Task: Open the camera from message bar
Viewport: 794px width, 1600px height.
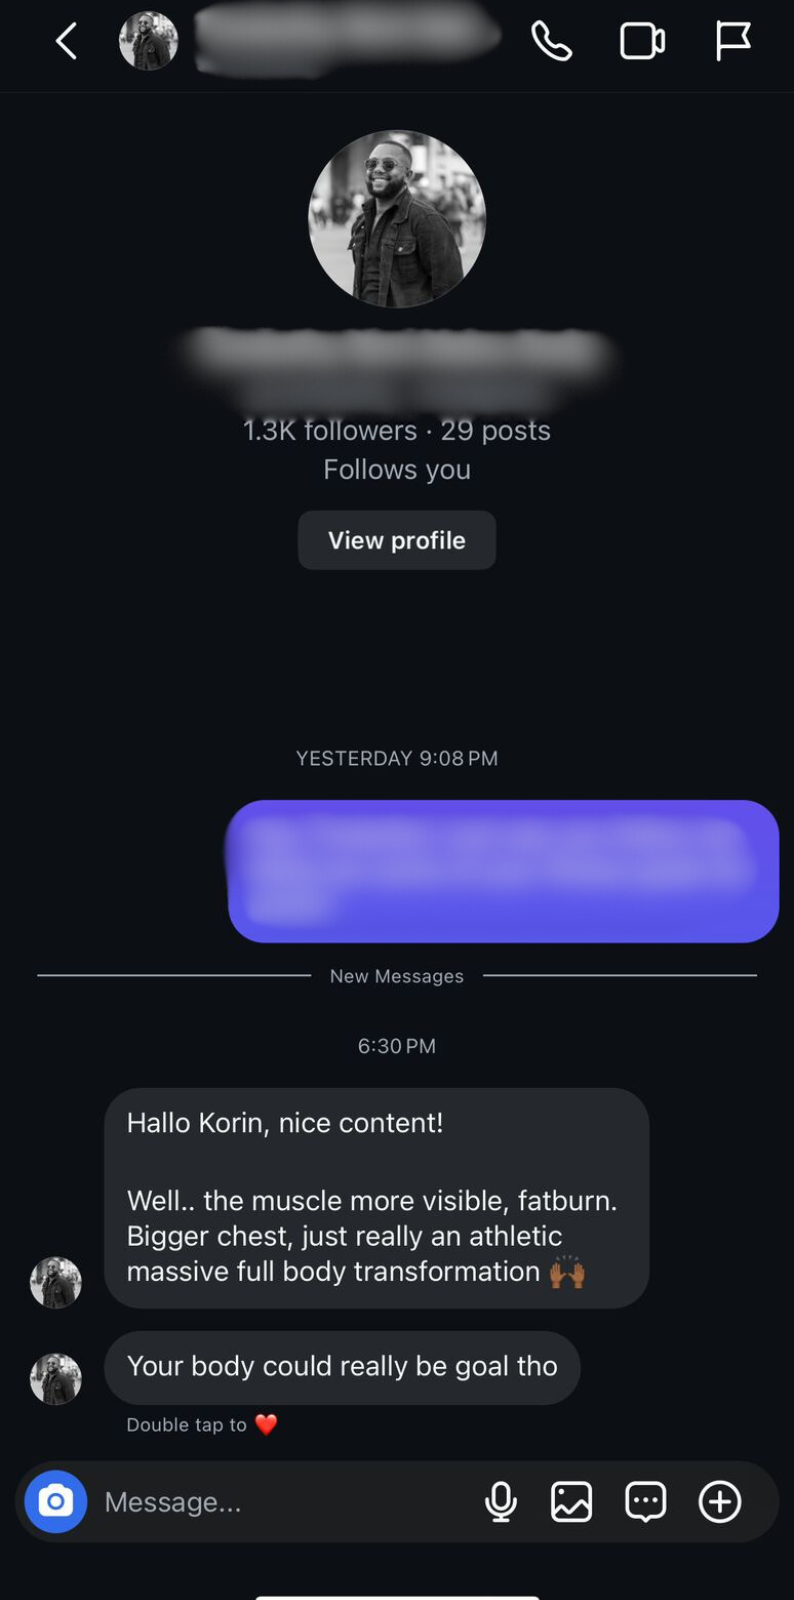Action: [56, 1501]
